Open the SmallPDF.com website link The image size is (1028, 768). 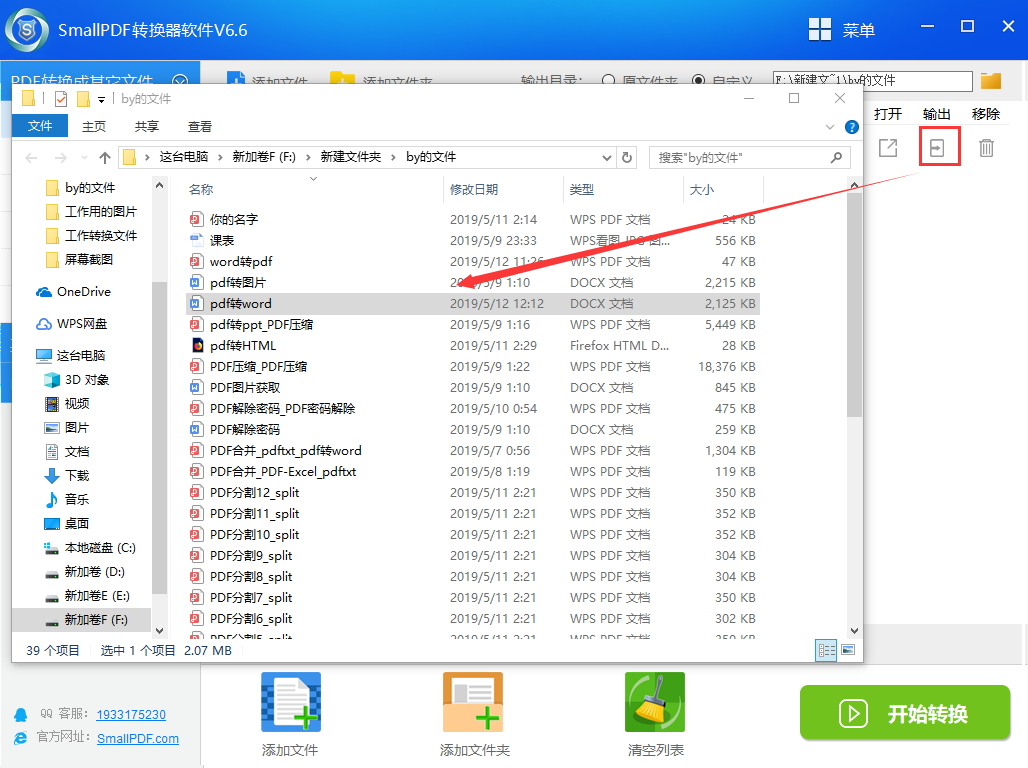pos(138,738)
